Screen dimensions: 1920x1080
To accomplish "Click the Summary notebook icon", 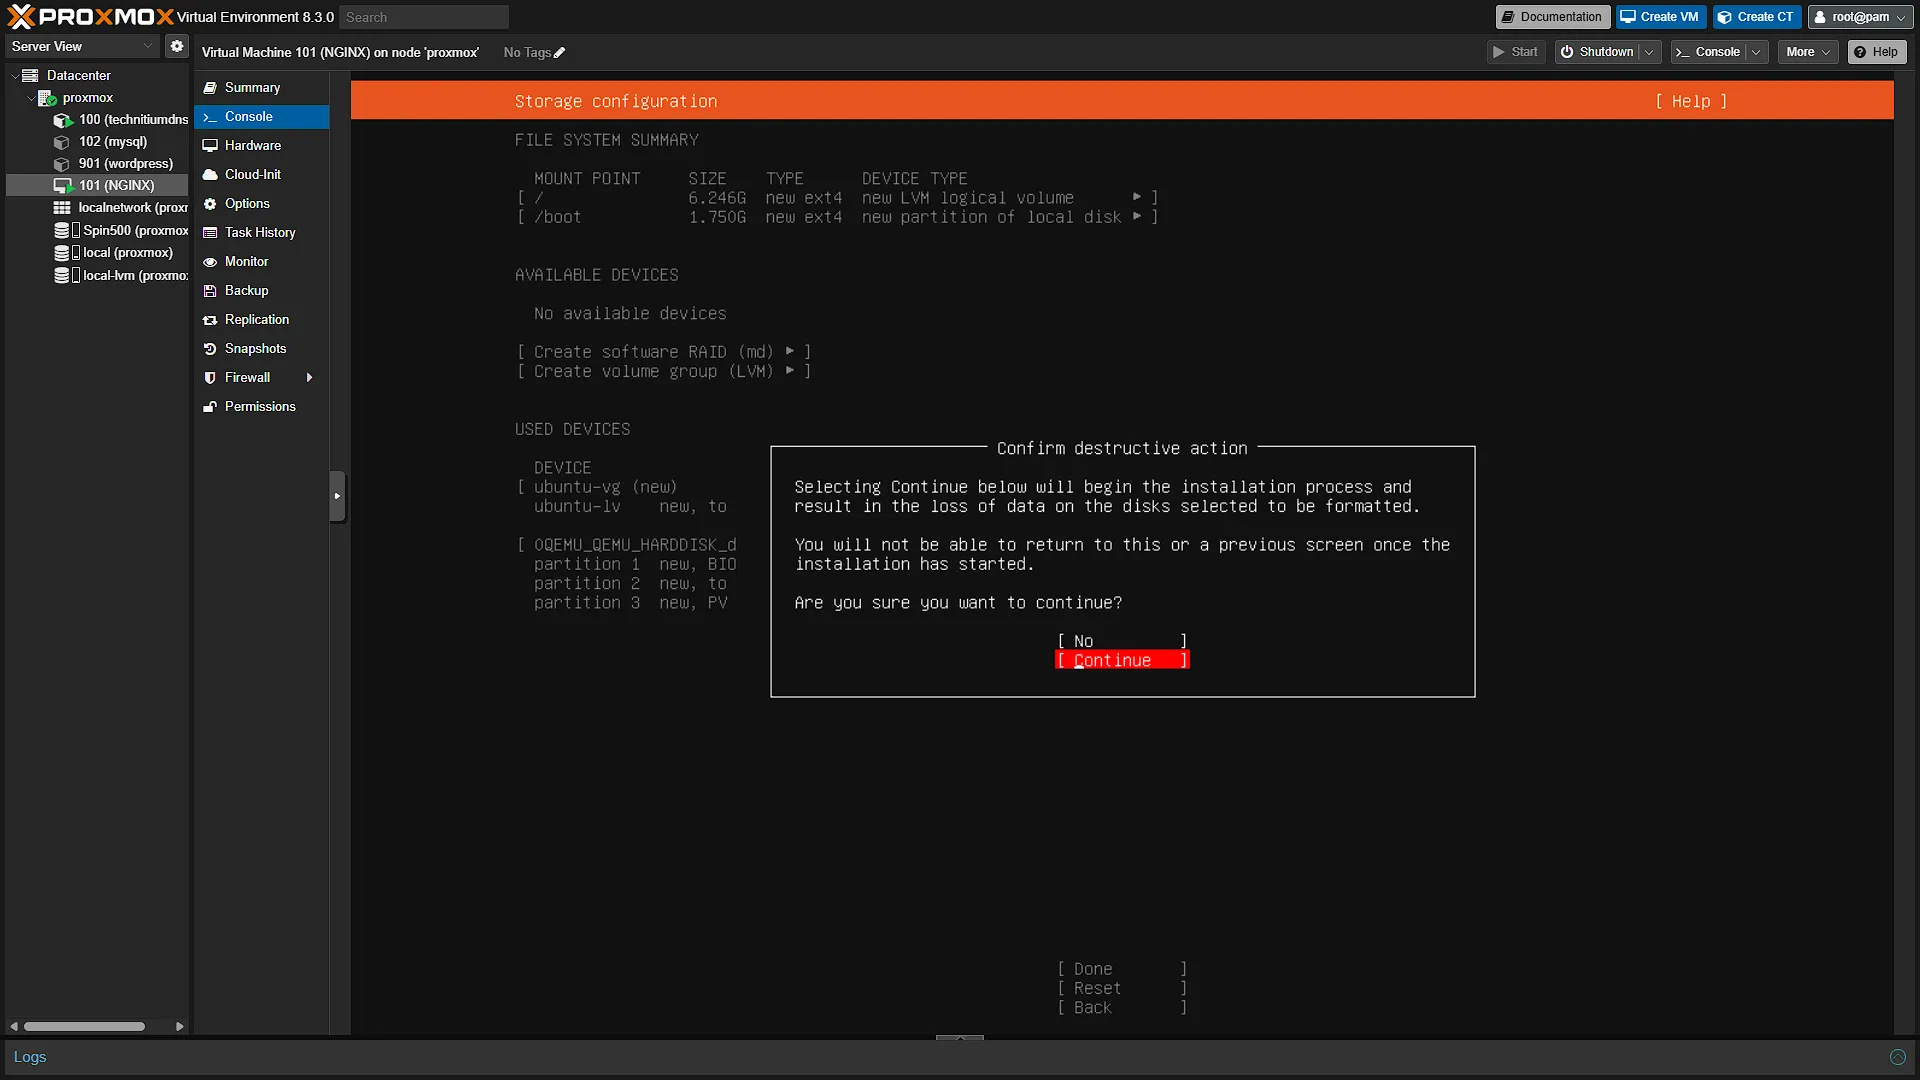I will pos(210,88).
